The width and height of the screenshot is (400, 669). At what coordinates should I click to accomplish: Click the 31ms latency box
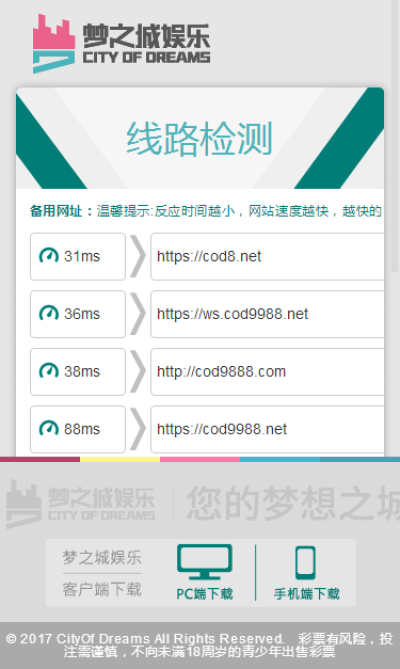(x=78, y=256)
